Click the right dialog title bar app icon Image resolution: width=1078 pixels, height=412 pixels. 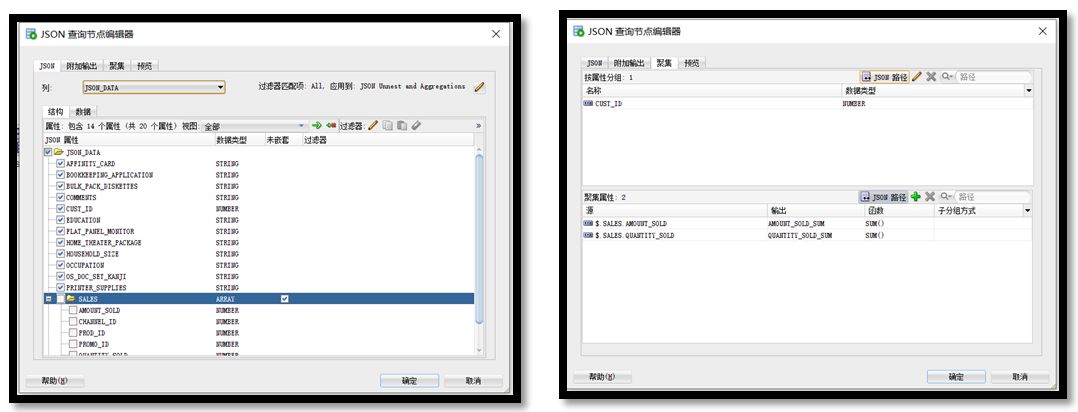[578, 31]
